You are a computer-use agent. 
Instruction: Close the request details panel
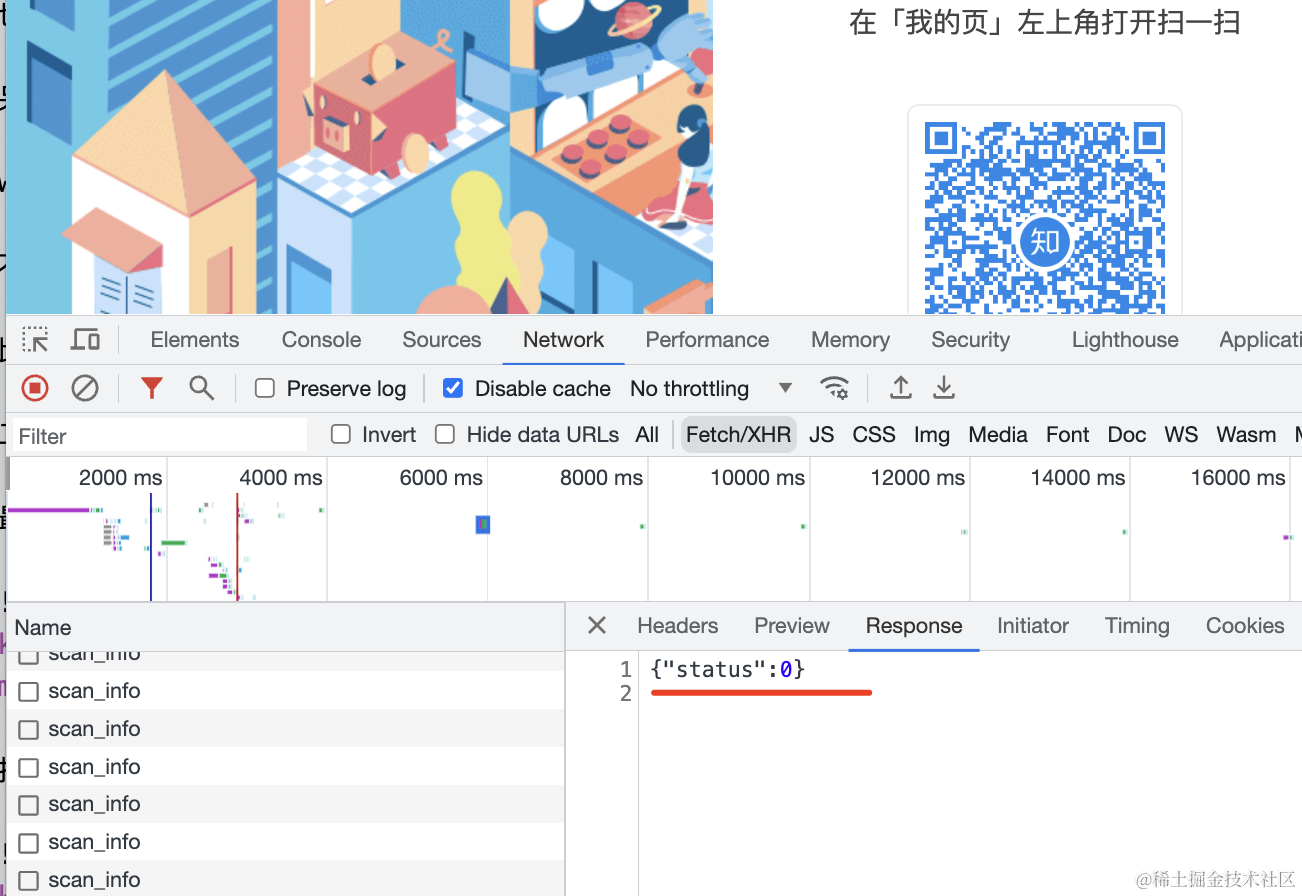597,626
